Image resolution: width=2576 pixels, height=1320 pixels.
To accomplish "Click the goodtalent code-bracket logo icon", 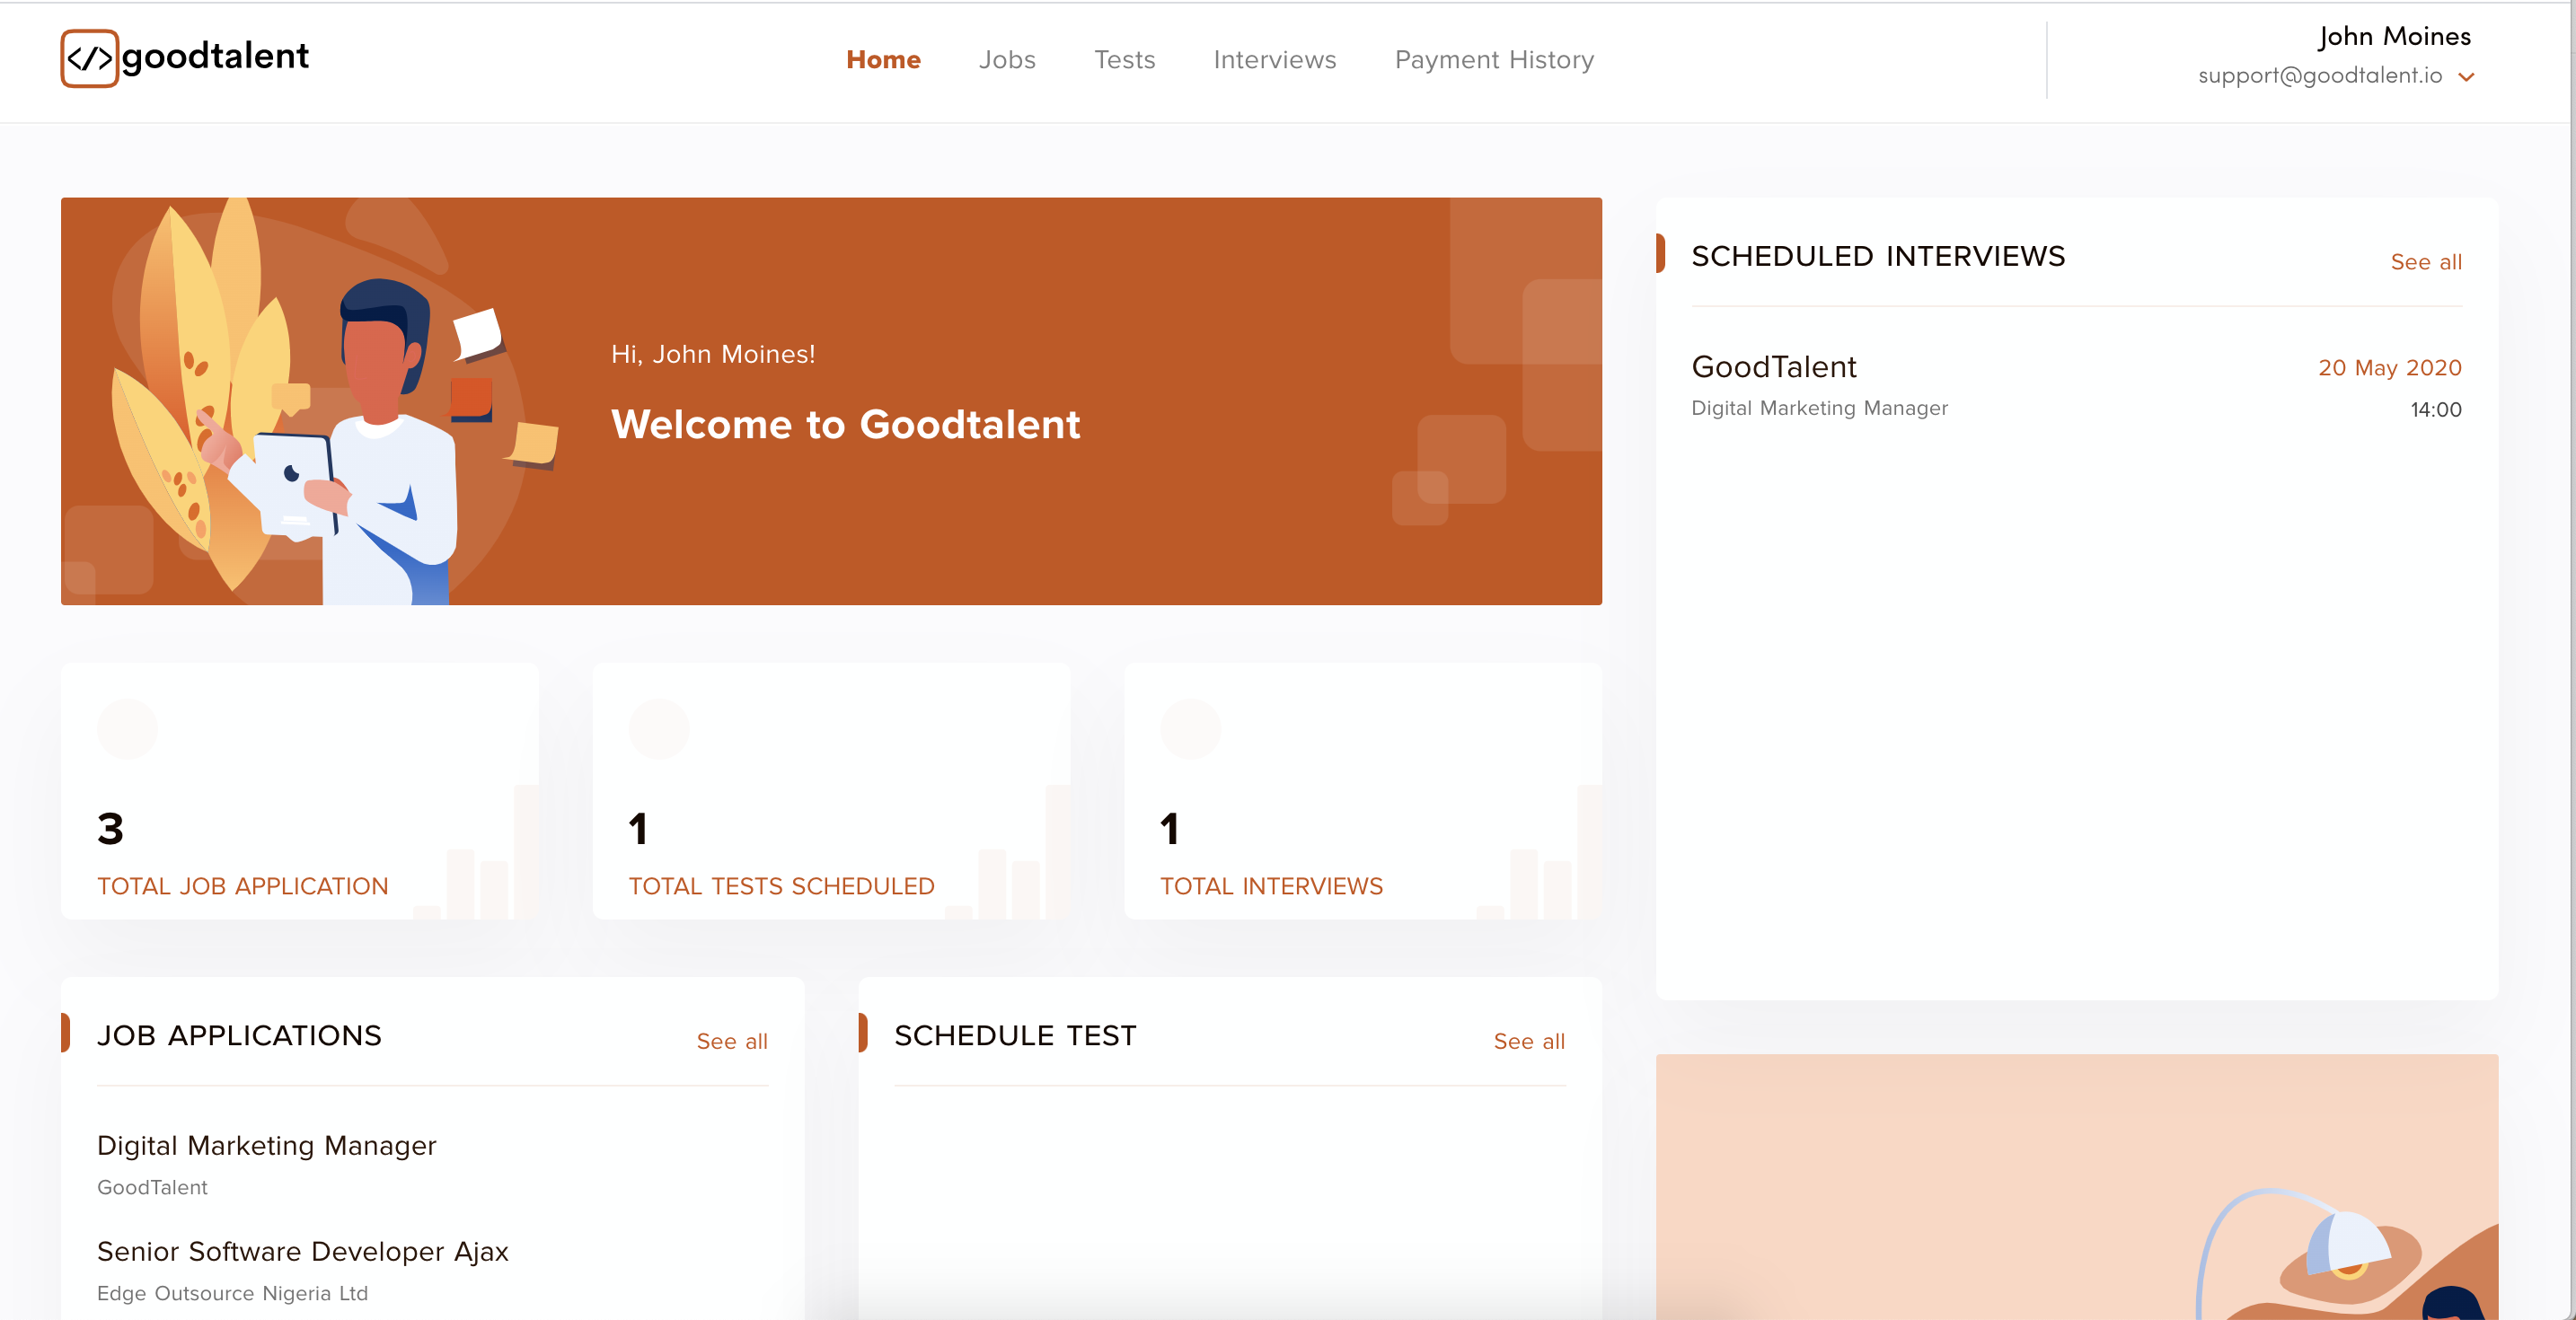I will coord(89,58).
